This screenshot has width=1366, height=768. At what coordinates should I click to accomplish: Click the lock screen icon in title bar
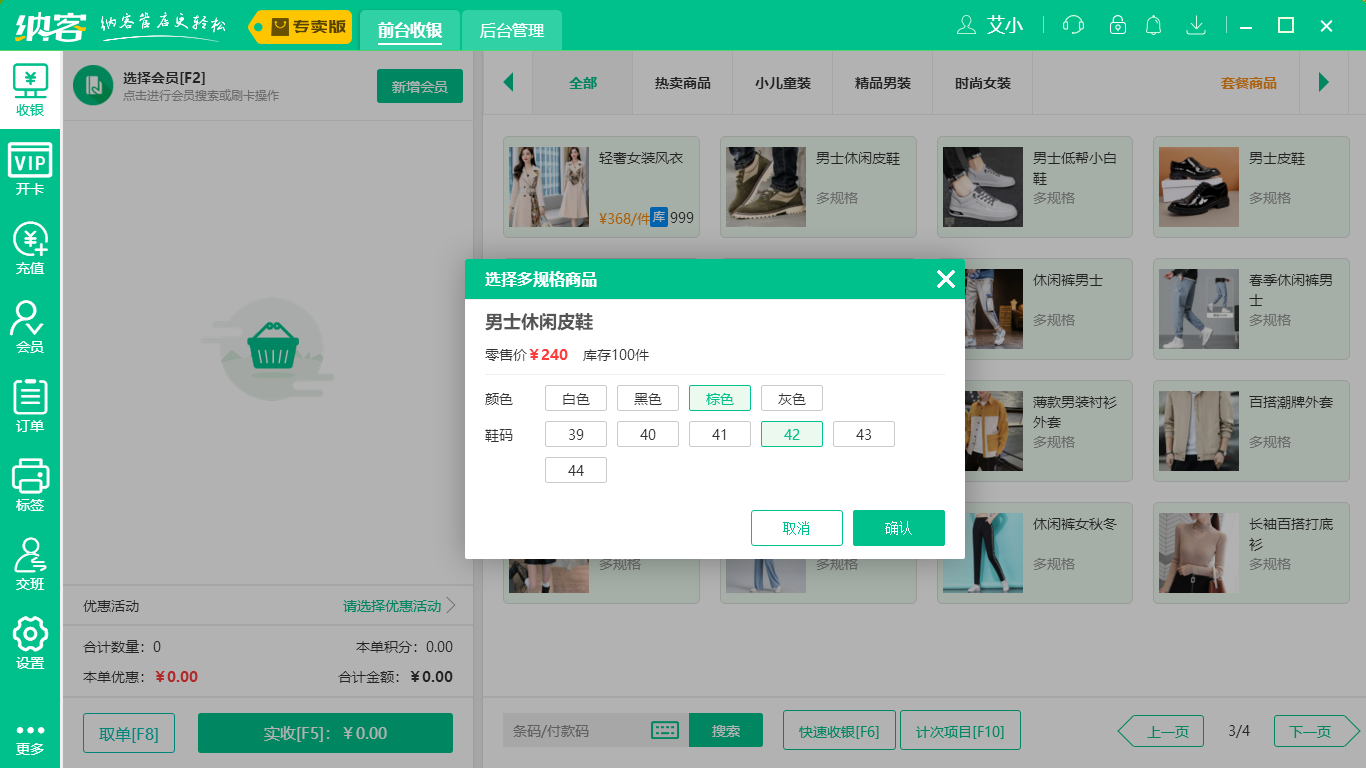(1117, 25)
